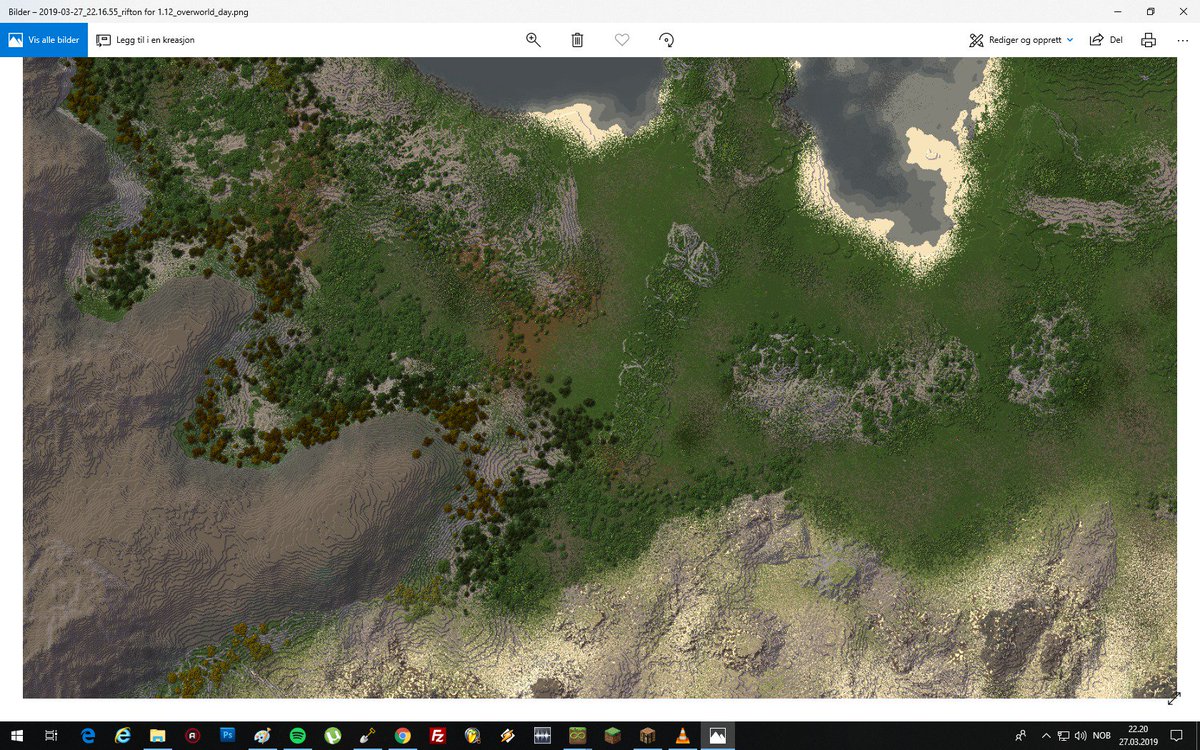1200x750 pixels.
Task: Launch Internet Explorer from taskbar
Action: [x=122, y=735]
